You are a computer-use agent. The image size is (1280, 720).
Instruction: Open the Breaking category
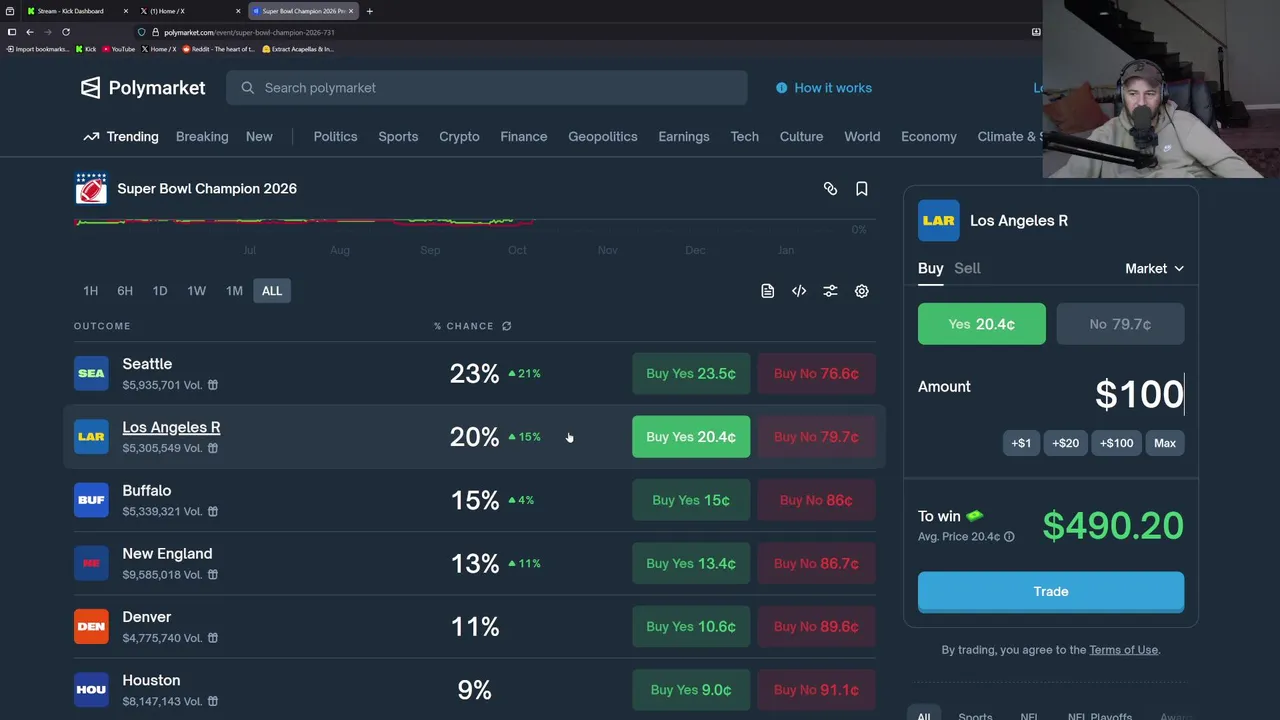click(202, 137)
